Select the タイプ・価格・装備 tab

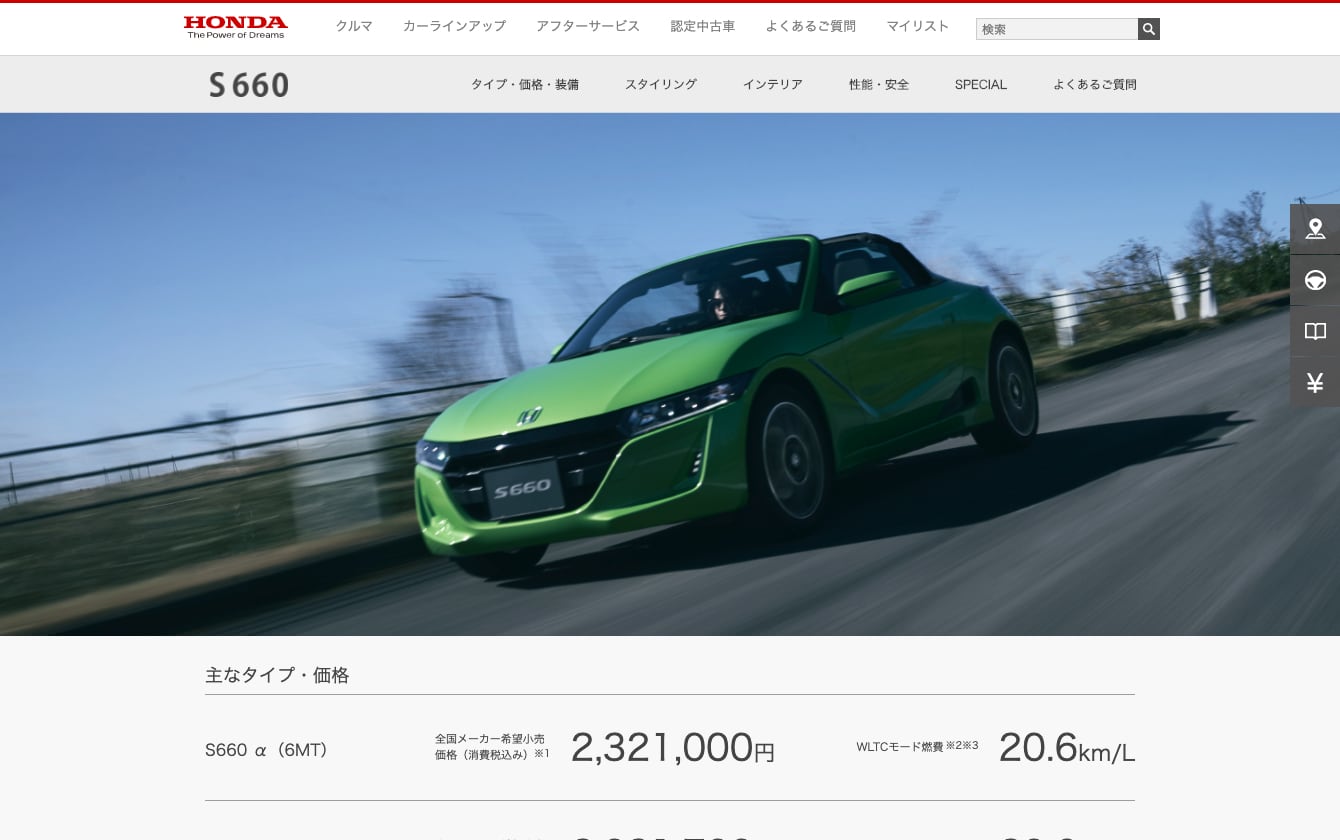tap(525, 85)
